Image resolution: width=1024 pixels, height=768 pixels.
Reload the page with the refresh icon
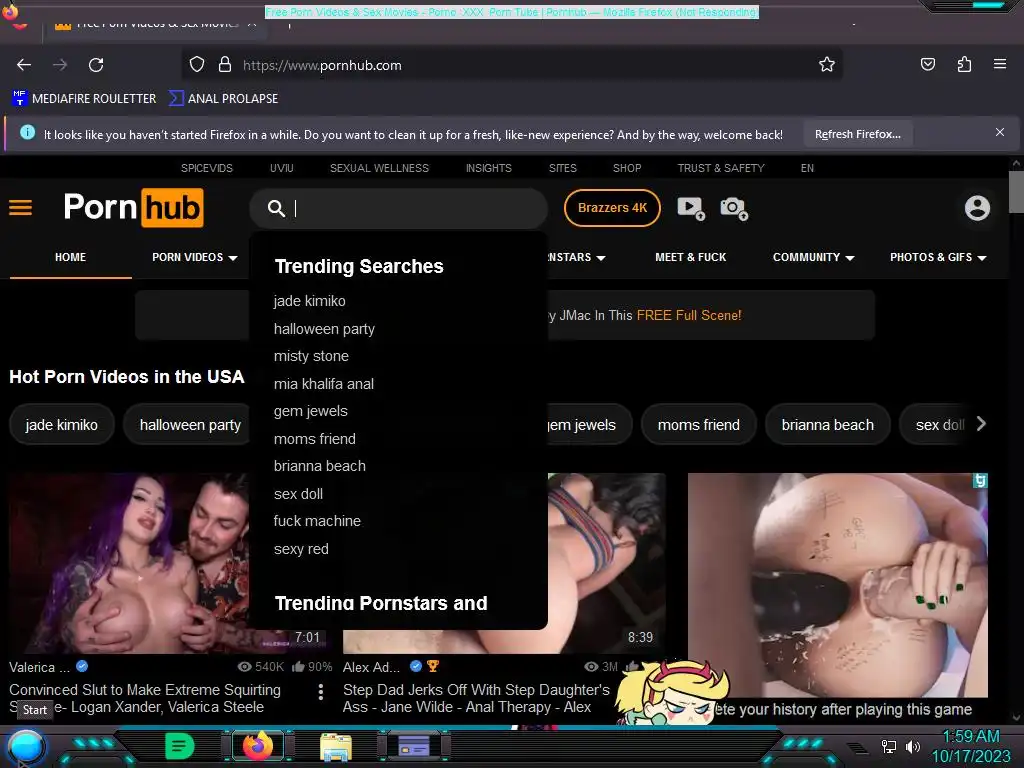tap(96, 65)
